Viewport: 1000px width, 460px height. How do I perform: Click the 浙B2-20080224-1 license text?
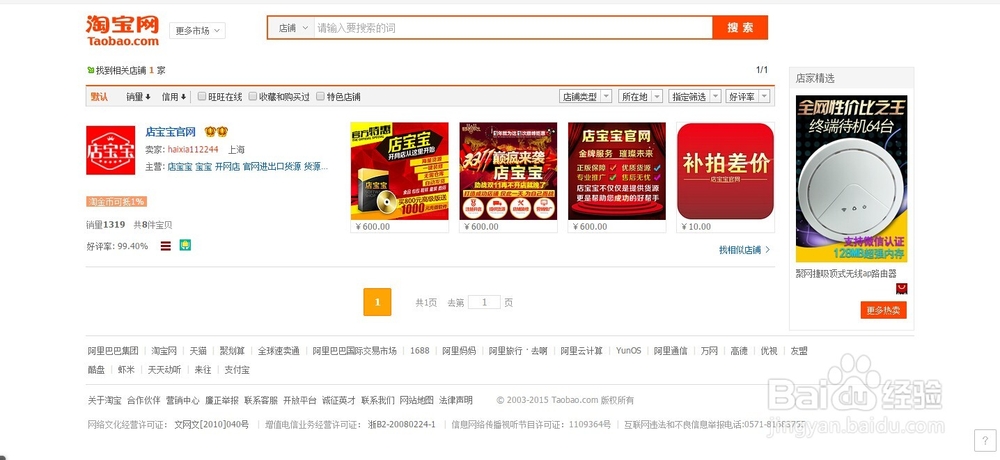pos(402,424)
